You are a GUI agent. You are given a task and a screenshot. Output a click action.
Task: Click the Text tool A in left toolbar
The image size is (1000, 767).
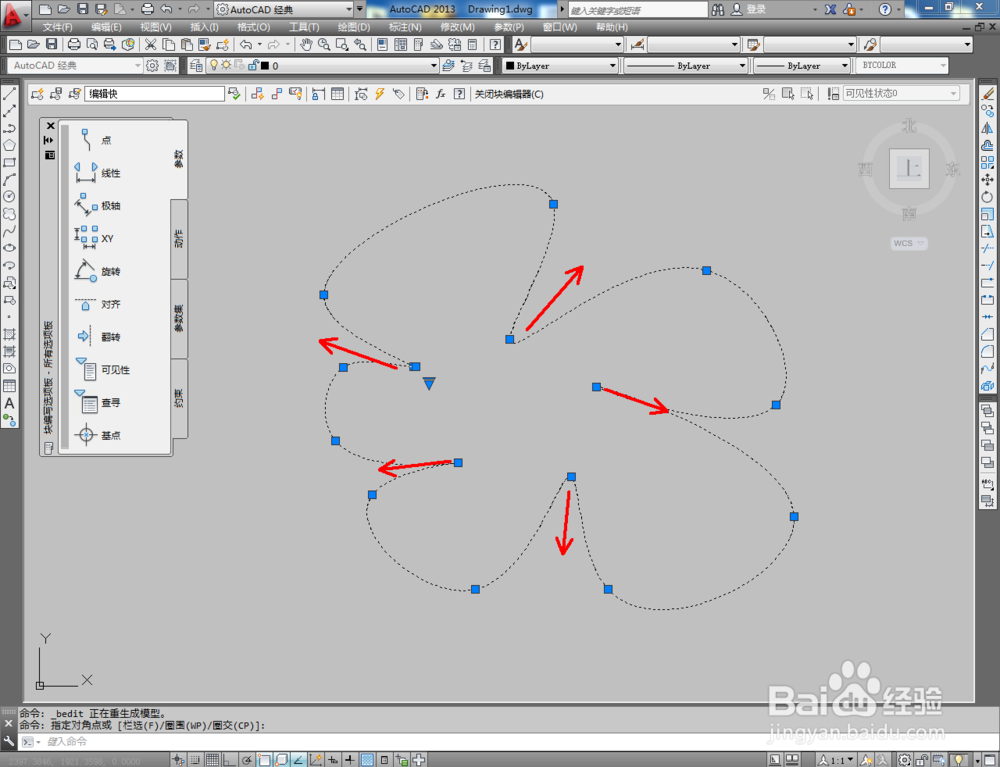[x=9, y=403]
